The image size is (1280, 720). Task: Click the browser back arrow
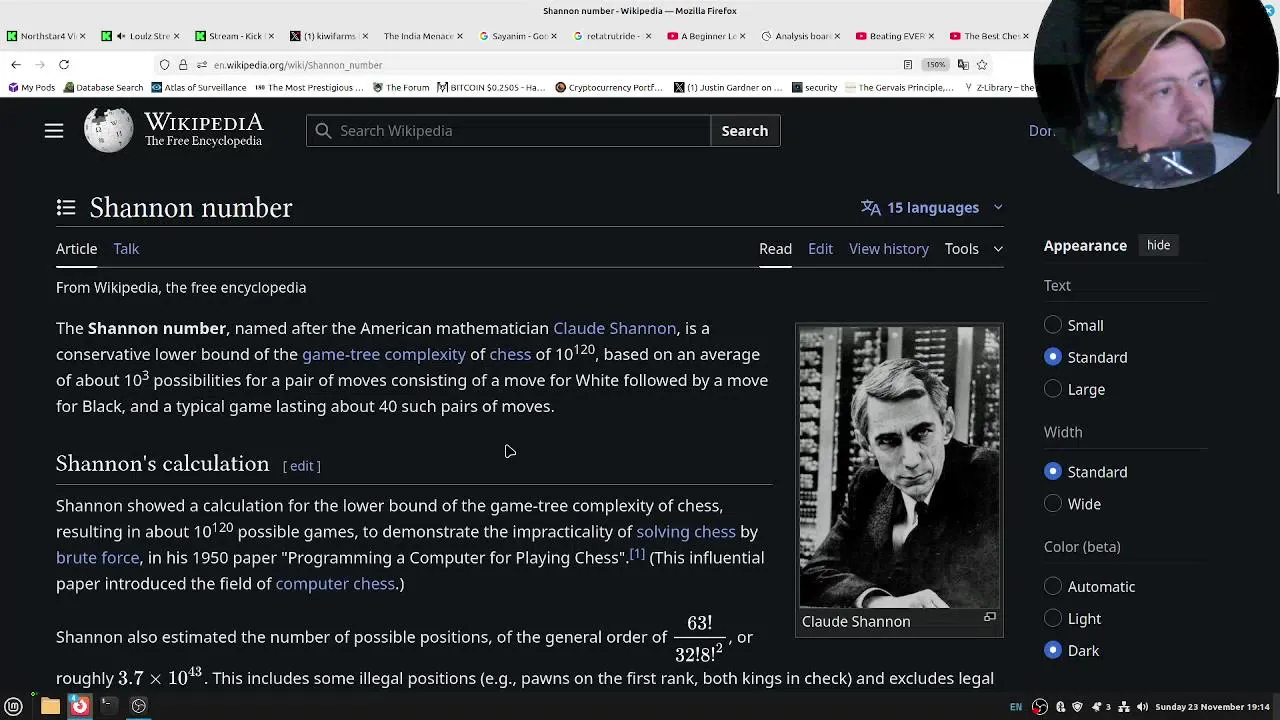click(16, 65)
